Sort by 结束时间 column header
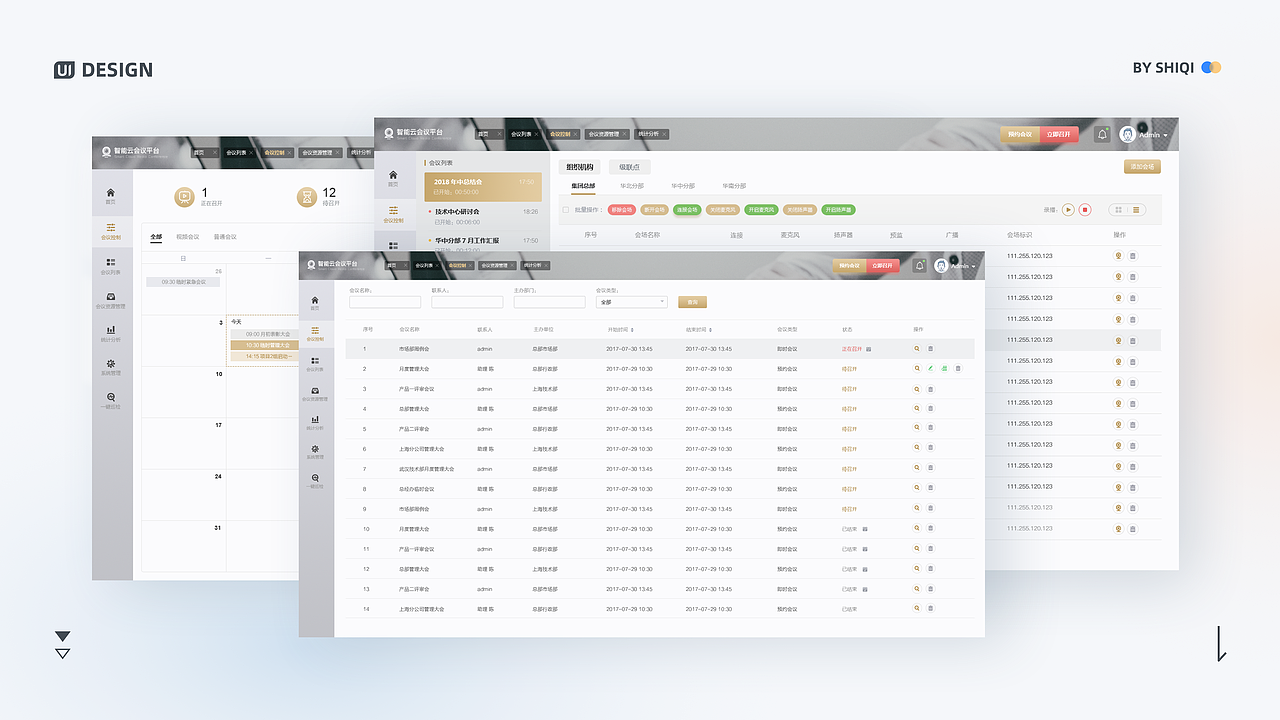Screen dimensions: 1280x720 (x=699, y=329)
